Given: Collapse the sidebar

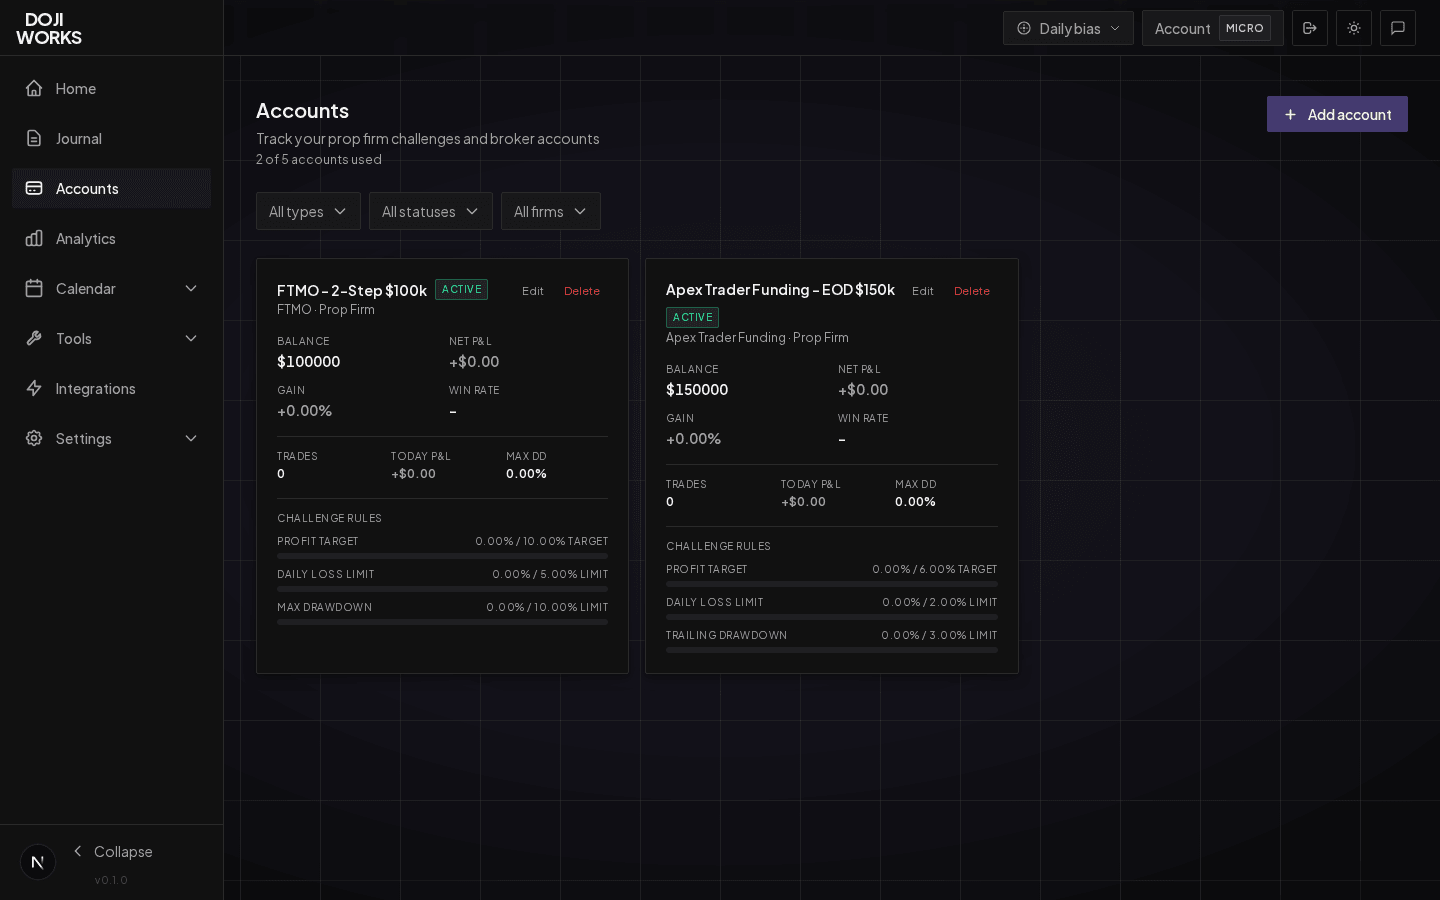Looking at the screenshot, I should (112, 852).
